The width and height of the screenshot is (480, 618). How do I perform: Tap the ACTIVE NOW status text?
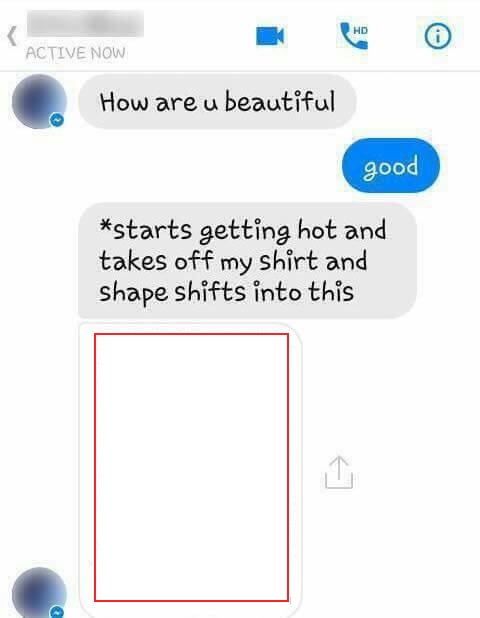(x=75, y=53)
